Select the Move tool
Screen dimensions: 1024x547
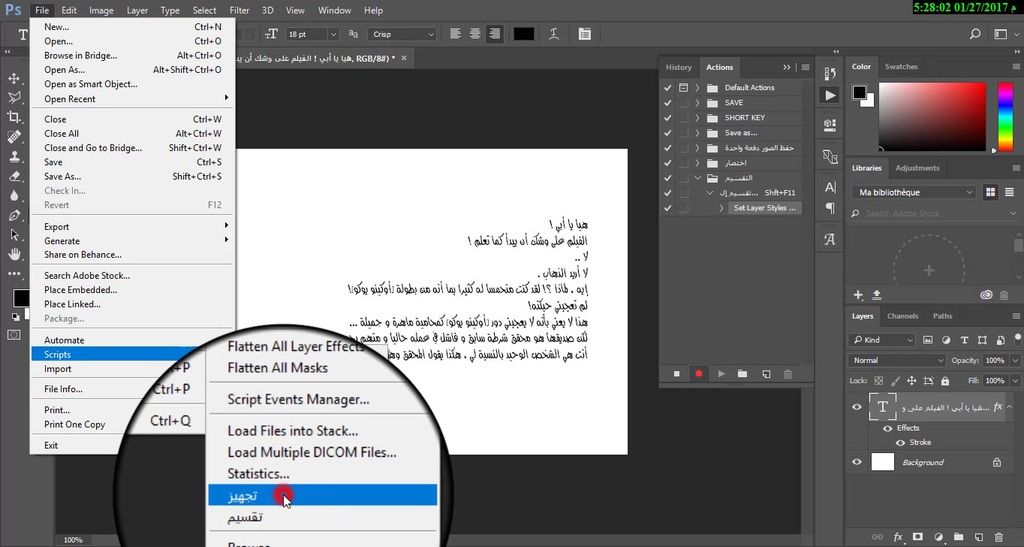[14, 78]
